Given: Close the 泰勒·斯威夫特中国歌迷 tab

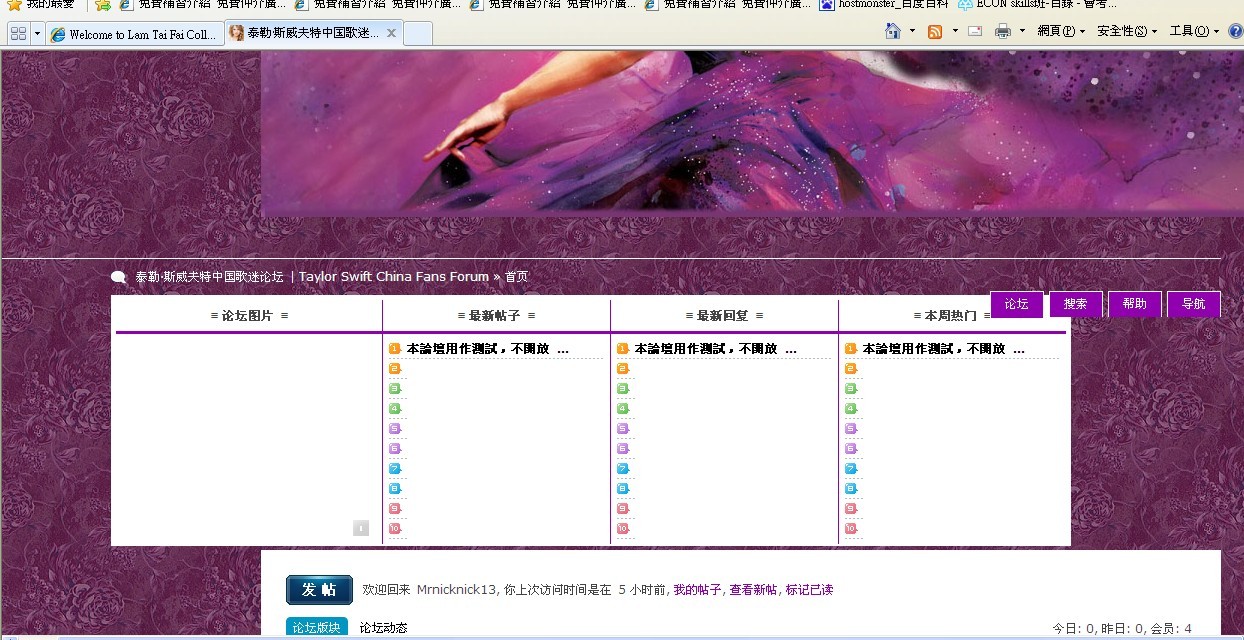Looking at the screenshot, I should coord(391,33).
